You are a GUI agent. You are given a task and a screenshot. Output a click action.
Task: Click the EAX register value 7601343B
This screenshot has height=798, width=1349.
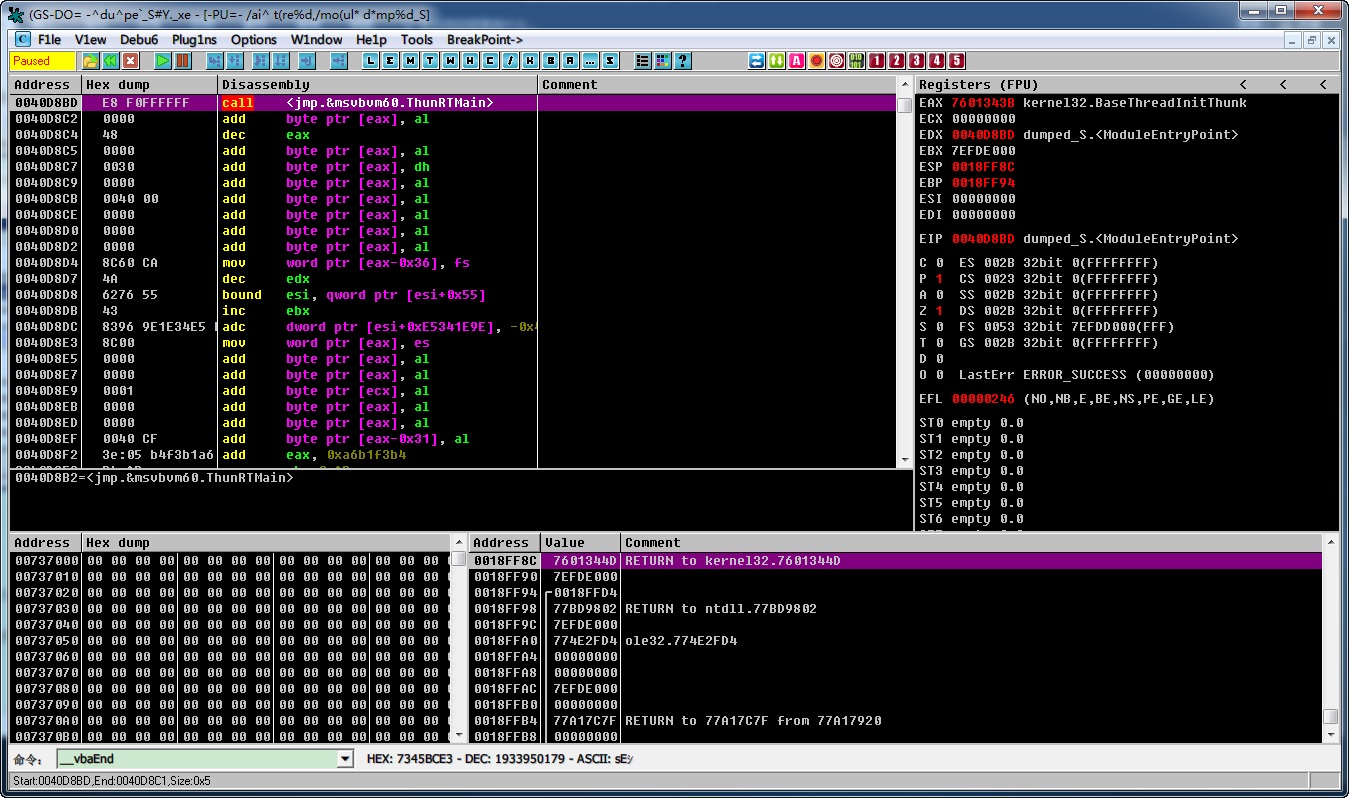tap(983, 103)
